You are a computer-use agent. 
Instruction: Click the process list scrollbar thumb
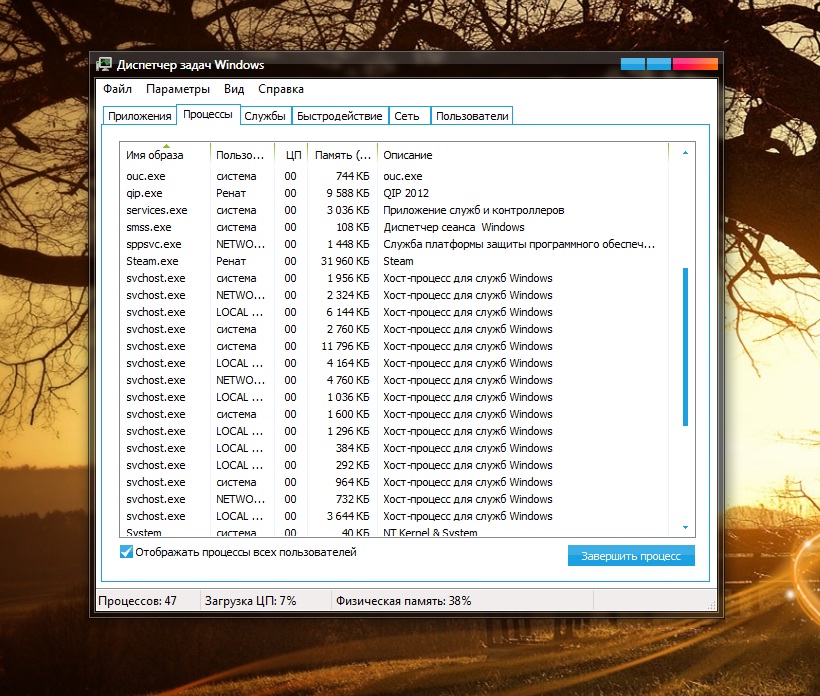pos(685,347)
